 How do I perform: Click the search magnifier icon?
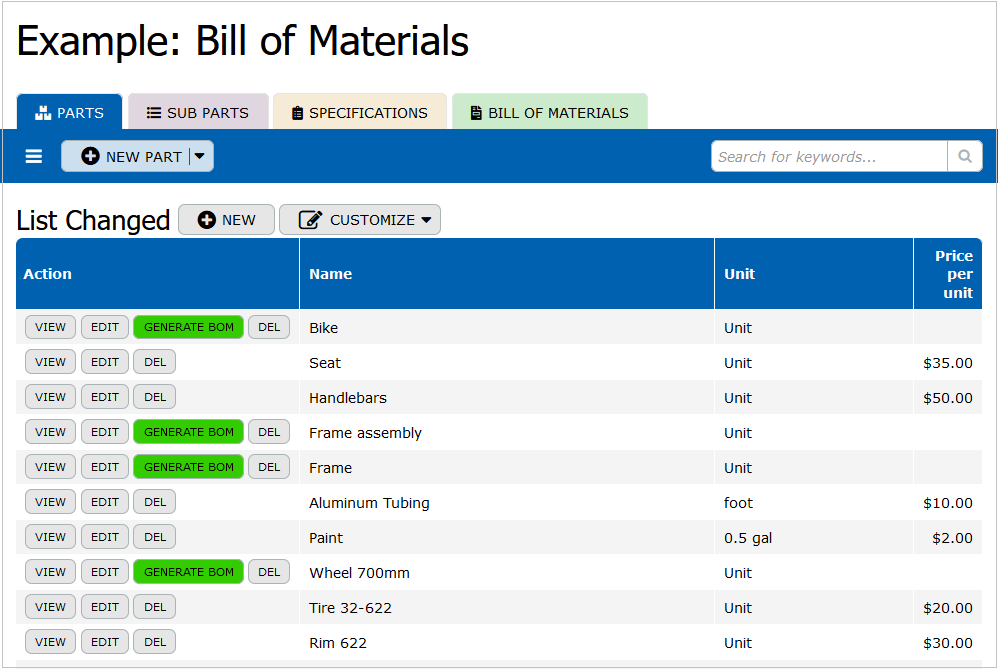965,156
